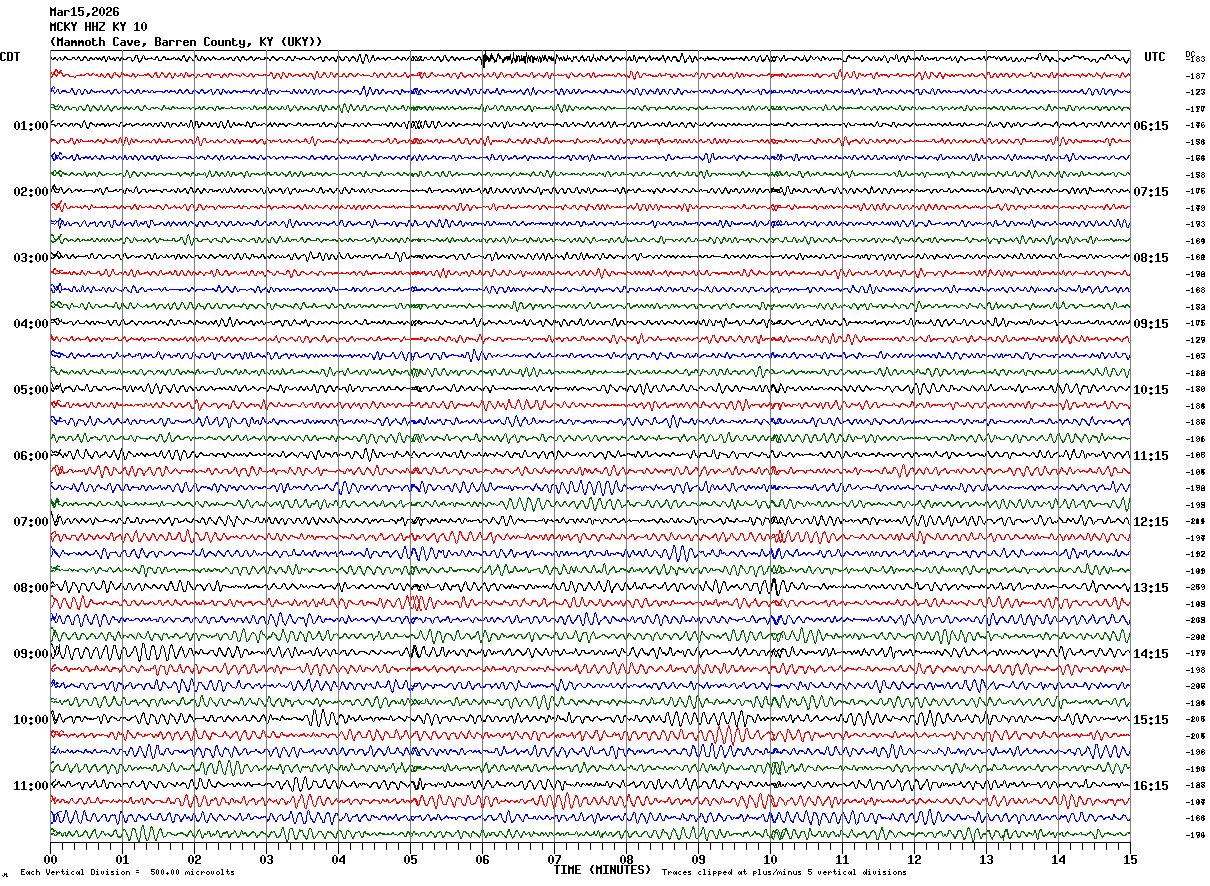Click the 09 tick on the minutes axis
The image size is (1210, 886).
(698, 859)
